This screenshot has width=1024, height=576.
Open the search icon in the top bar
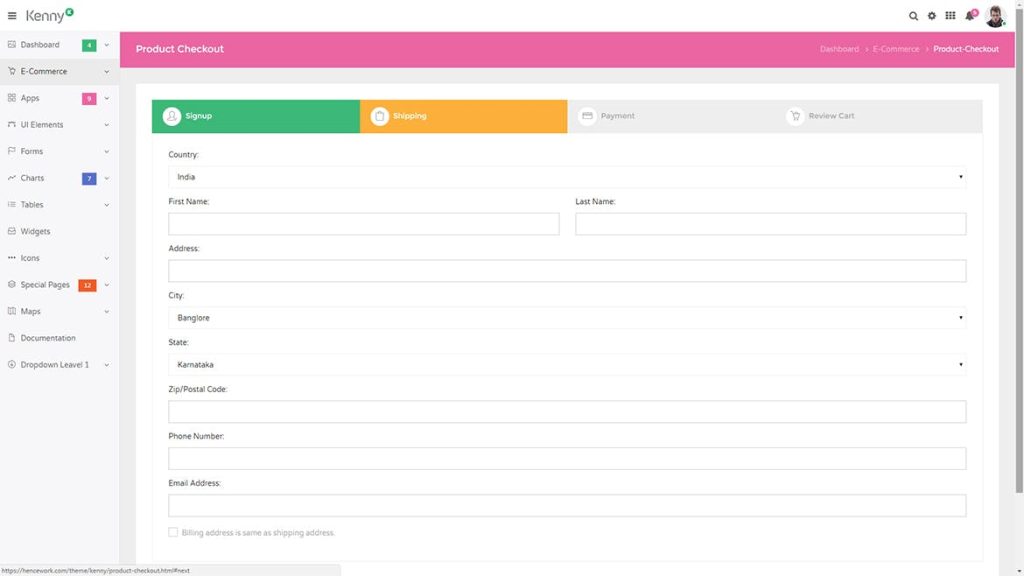912,16
